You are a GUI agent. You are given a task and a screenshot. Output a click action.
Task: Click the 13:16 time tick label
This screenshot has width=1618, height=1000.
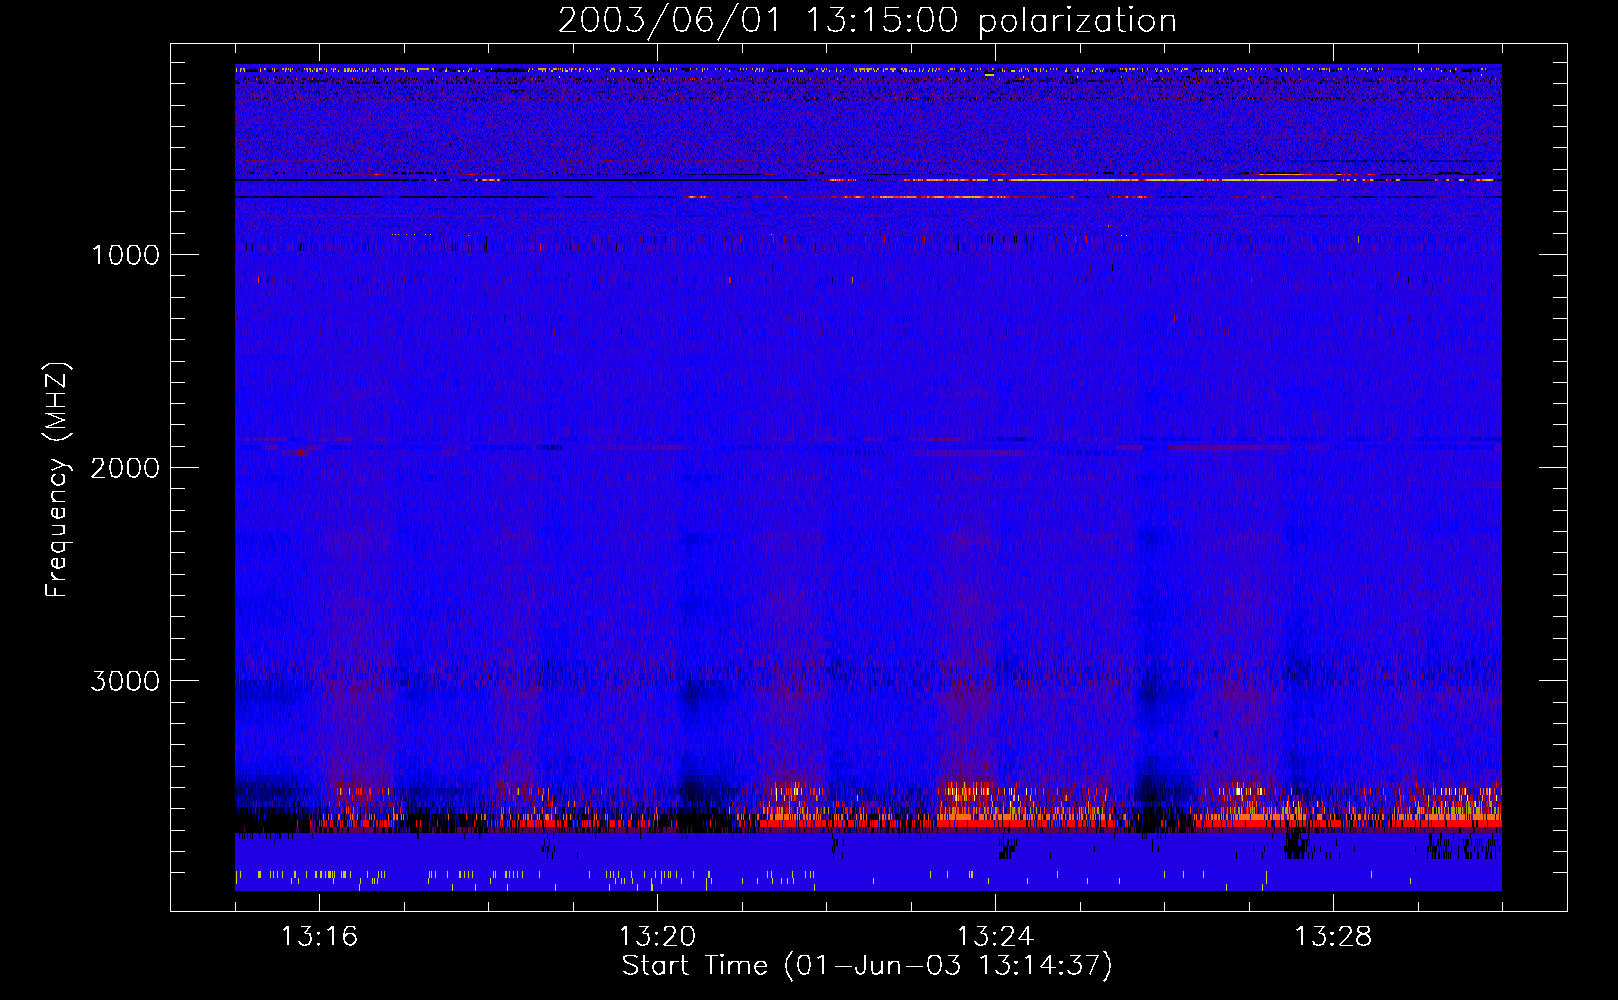319,937
